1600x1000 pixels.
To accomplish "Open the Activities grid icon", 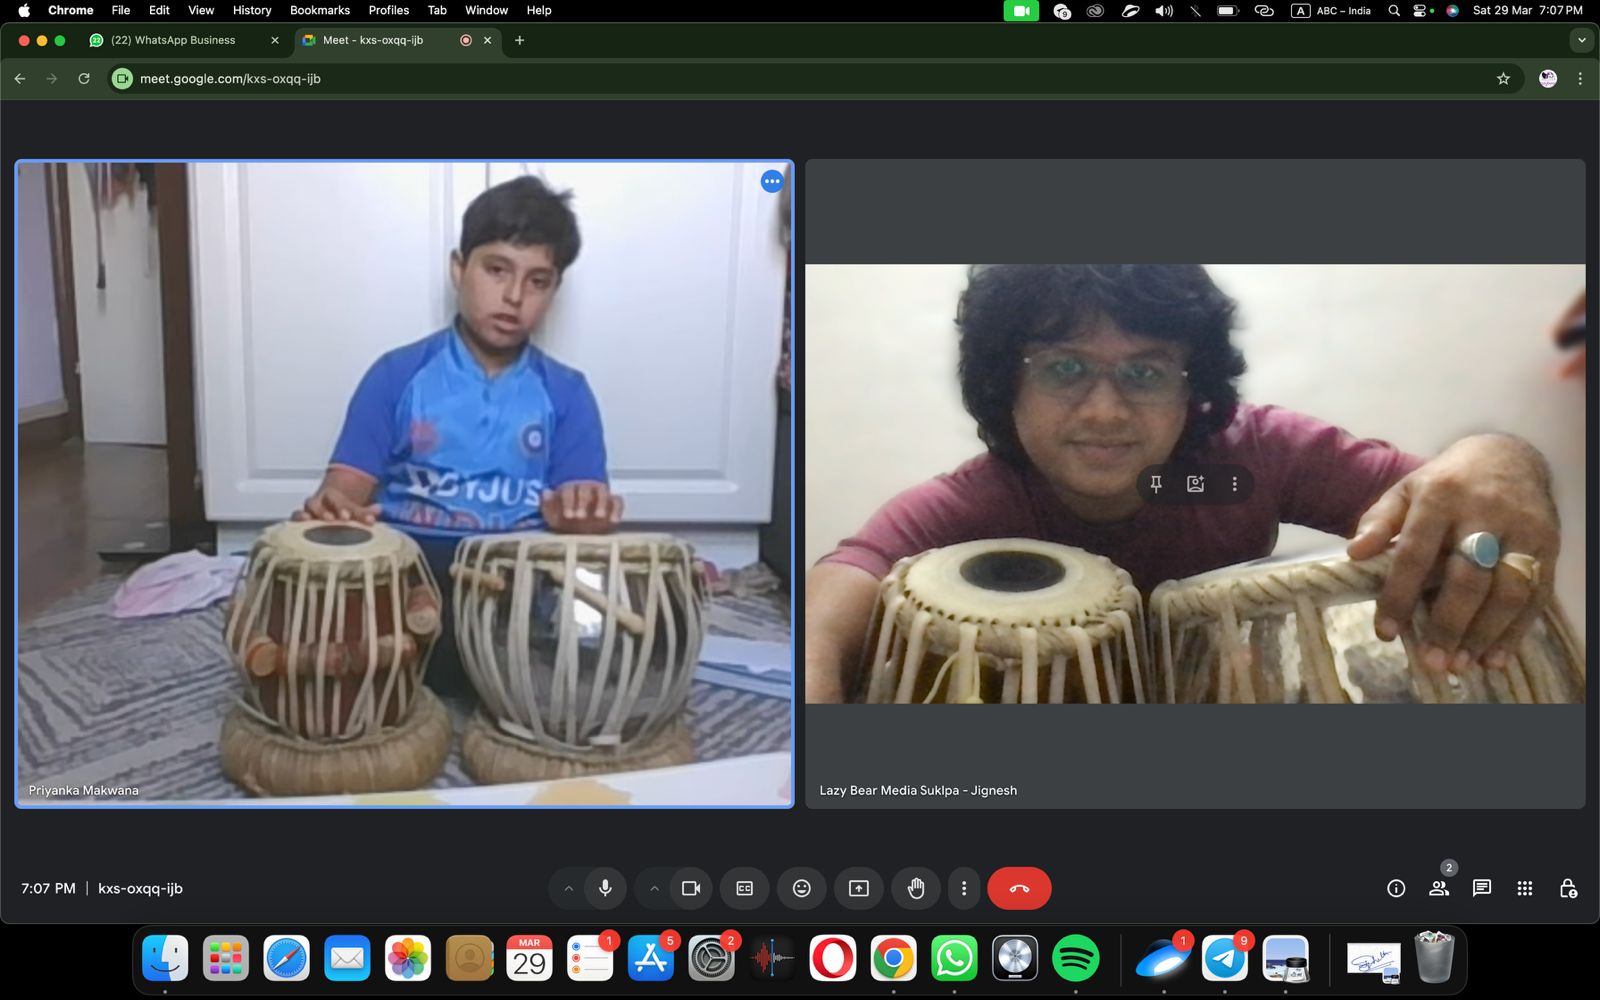I will [x=1525, y=888].
